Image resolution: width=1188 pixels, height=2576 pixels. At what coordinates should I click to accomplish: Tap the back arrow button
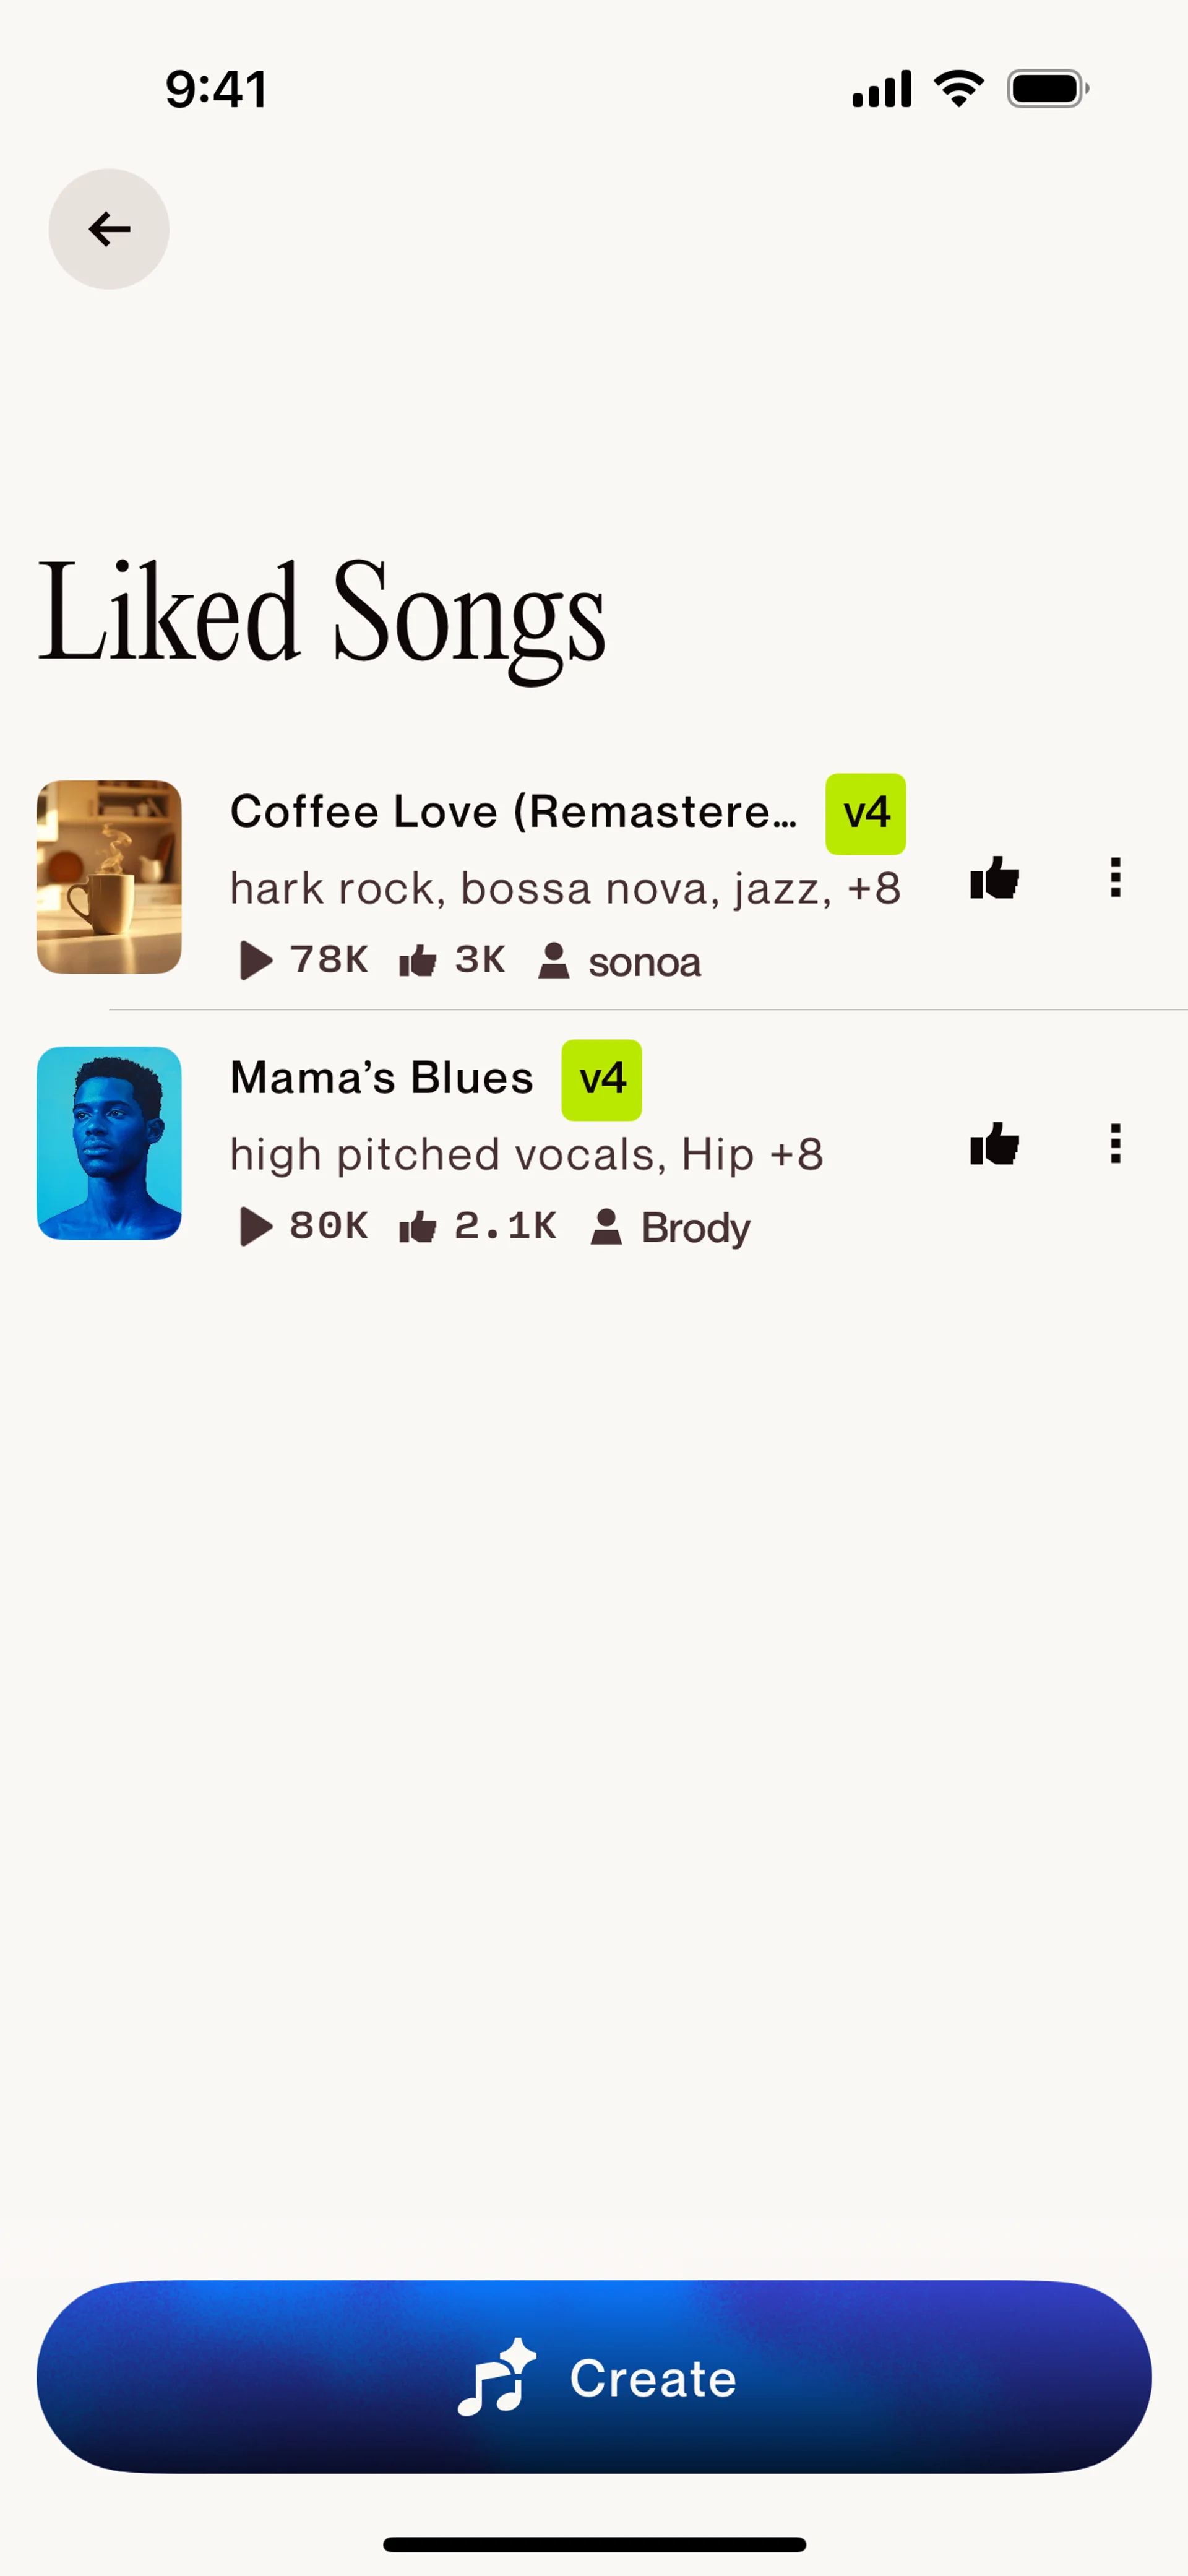click(109, 229)
